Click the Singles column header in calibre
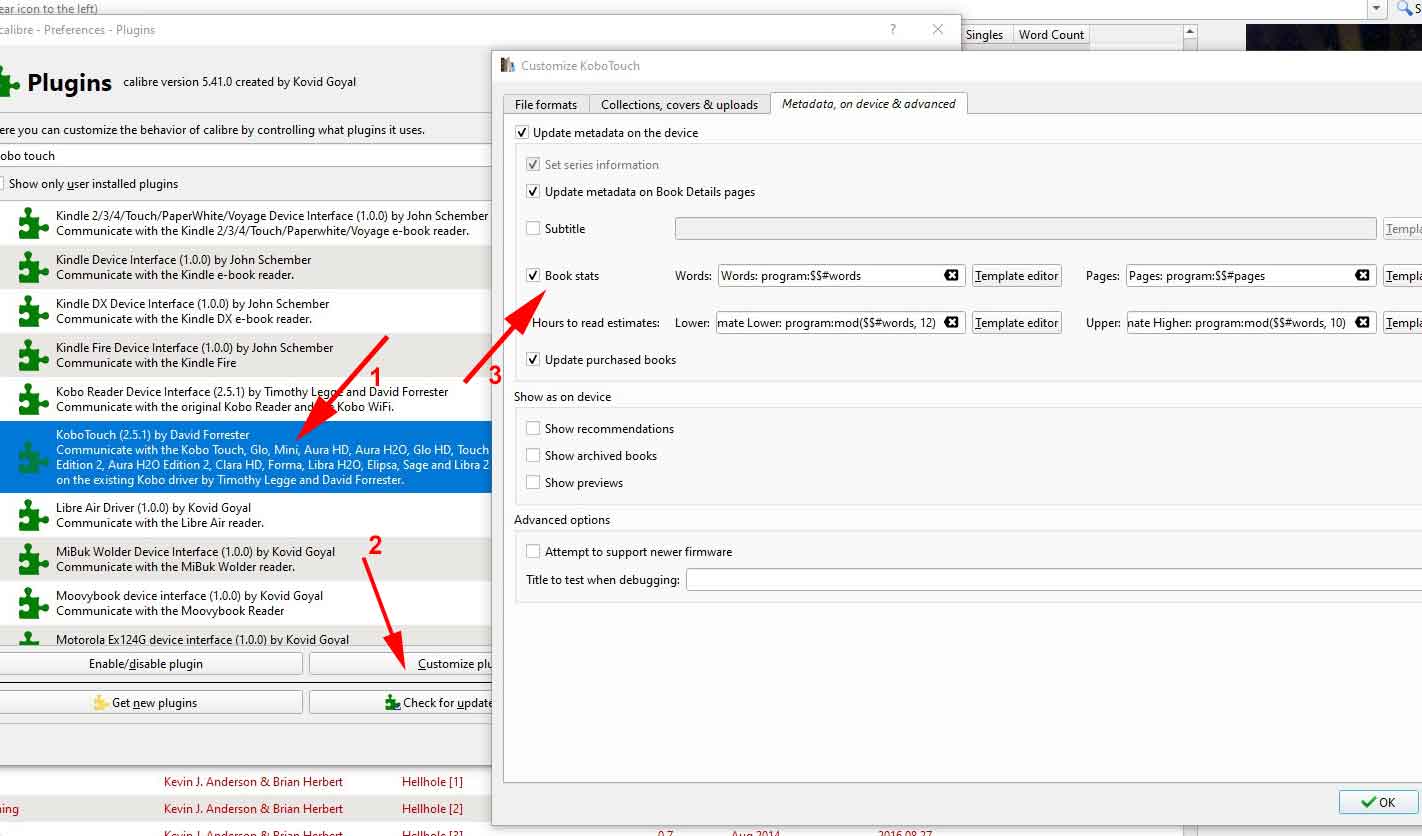This screenshot has height=836, width=1422. (x=985, y=35)
